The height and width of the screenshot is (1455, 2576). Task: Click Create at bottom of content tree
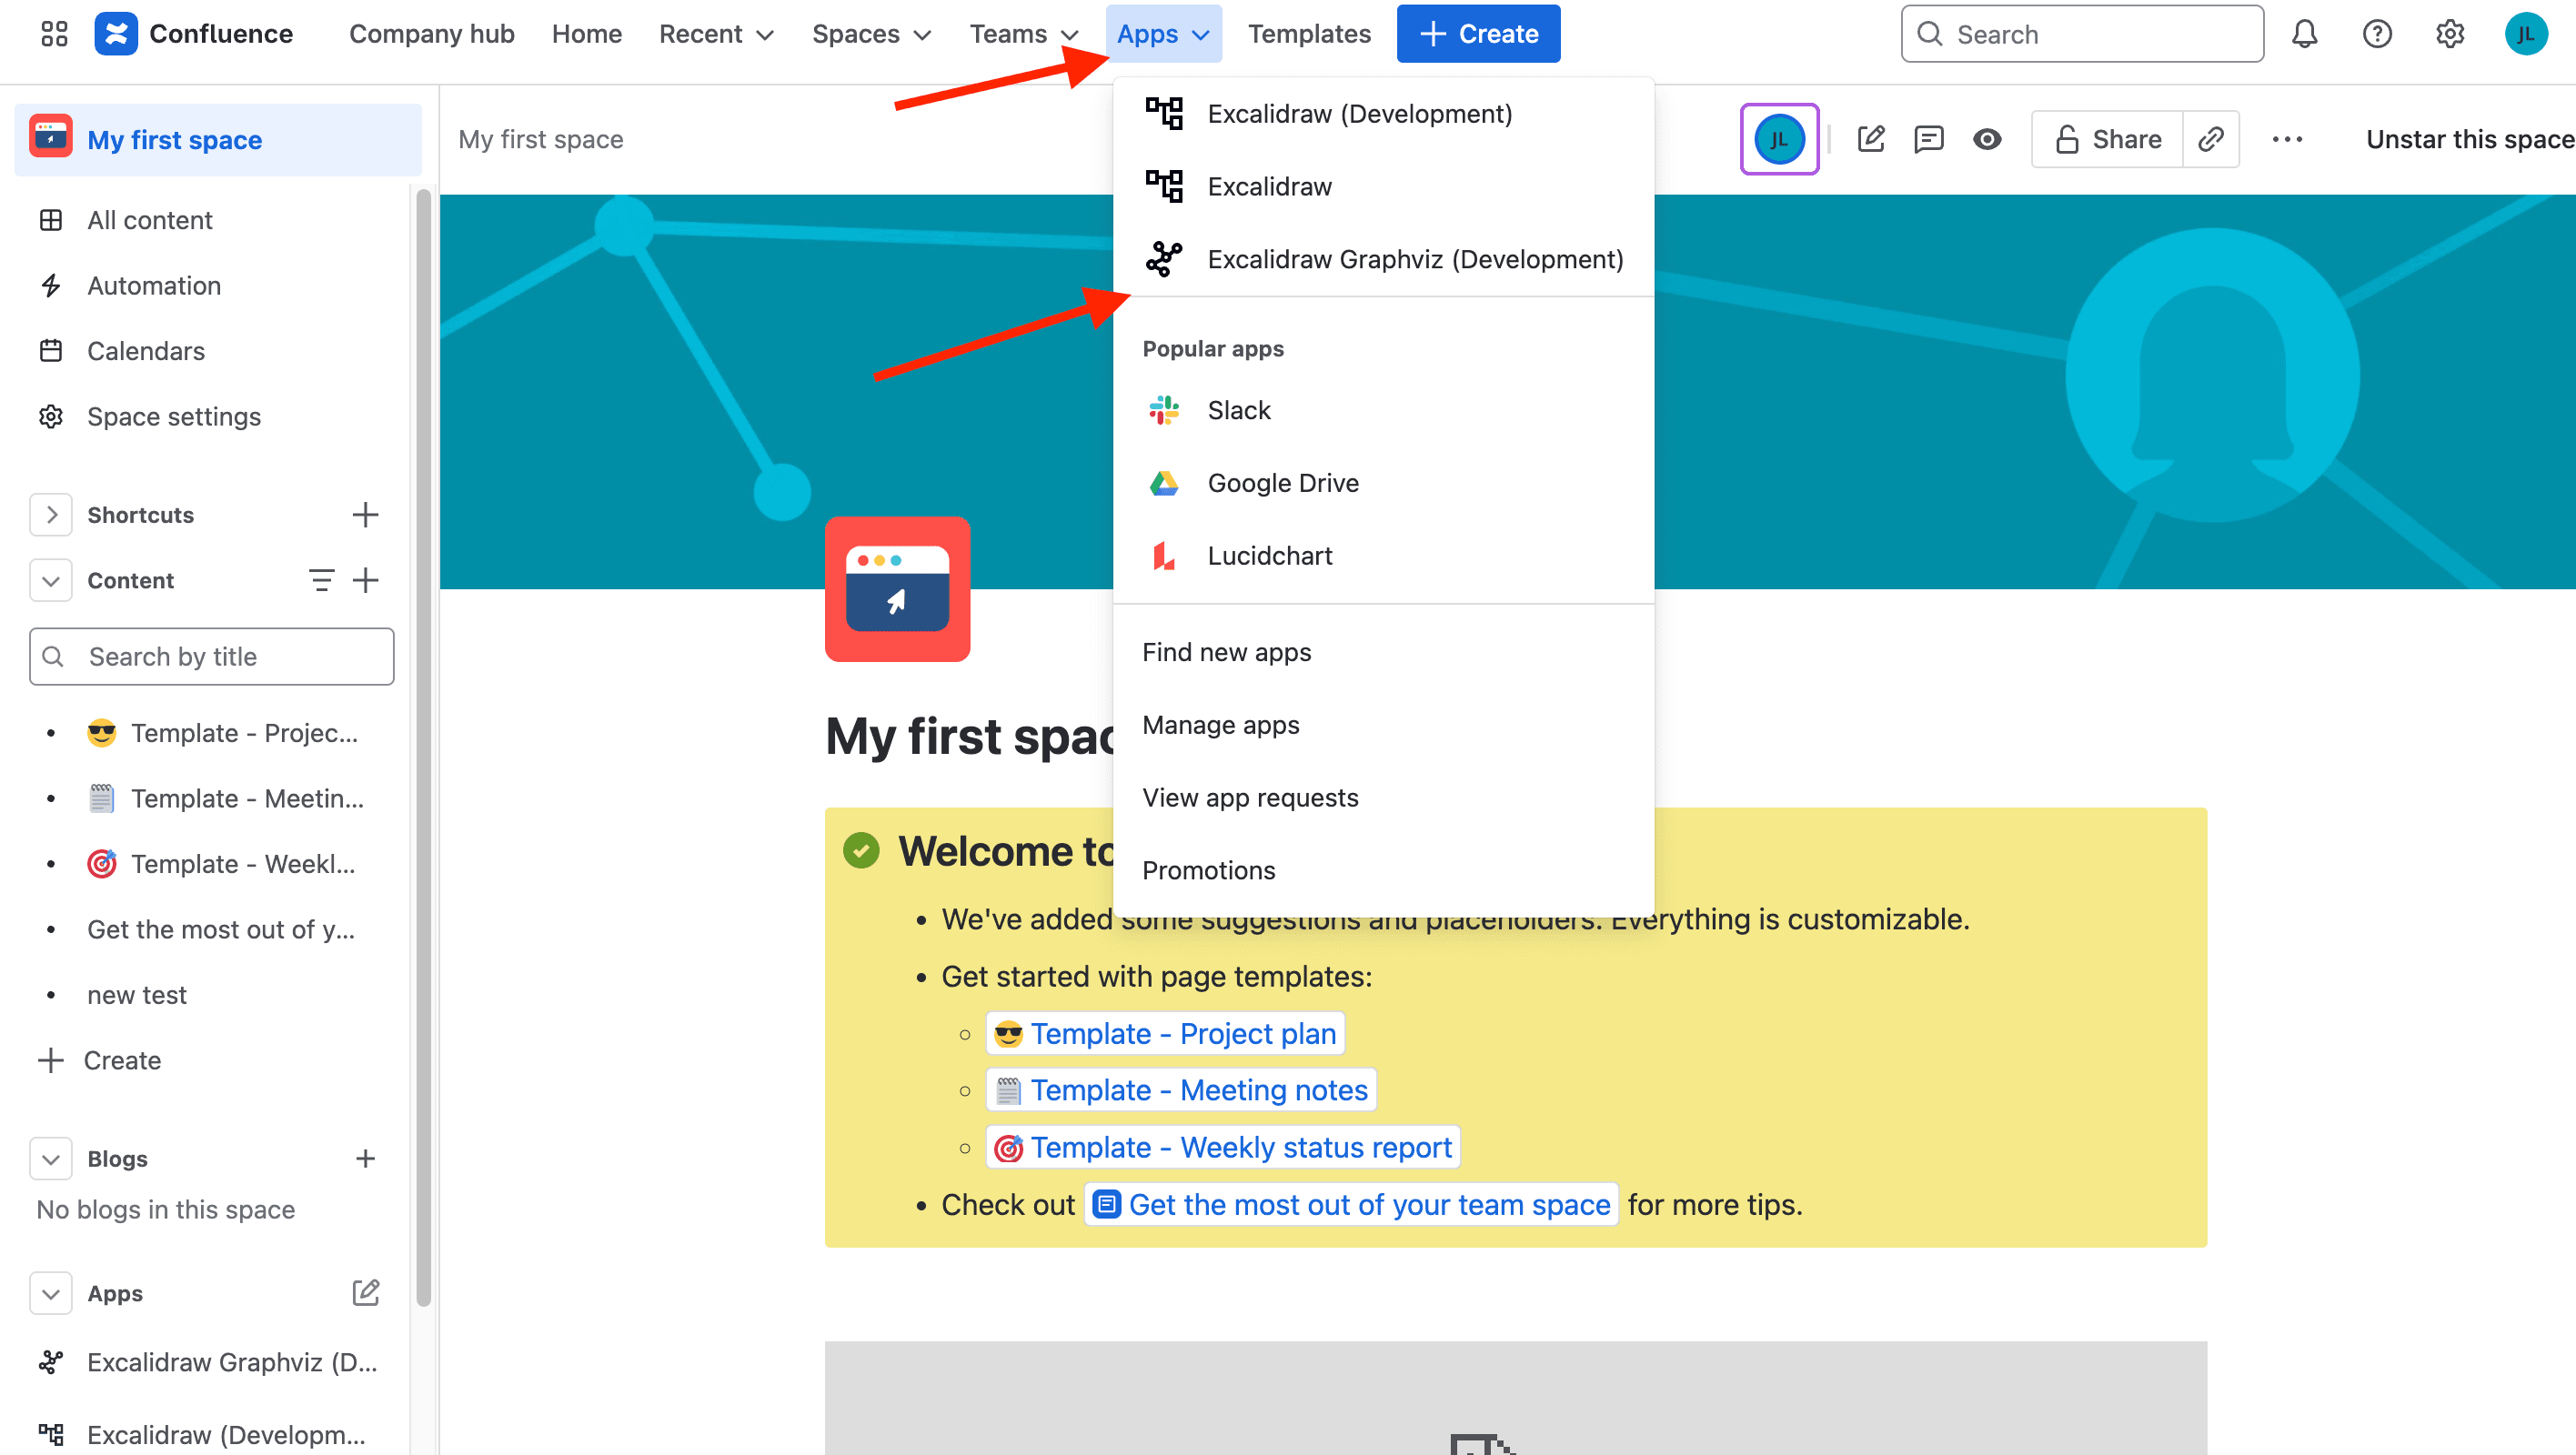[x=211, y=1060]
